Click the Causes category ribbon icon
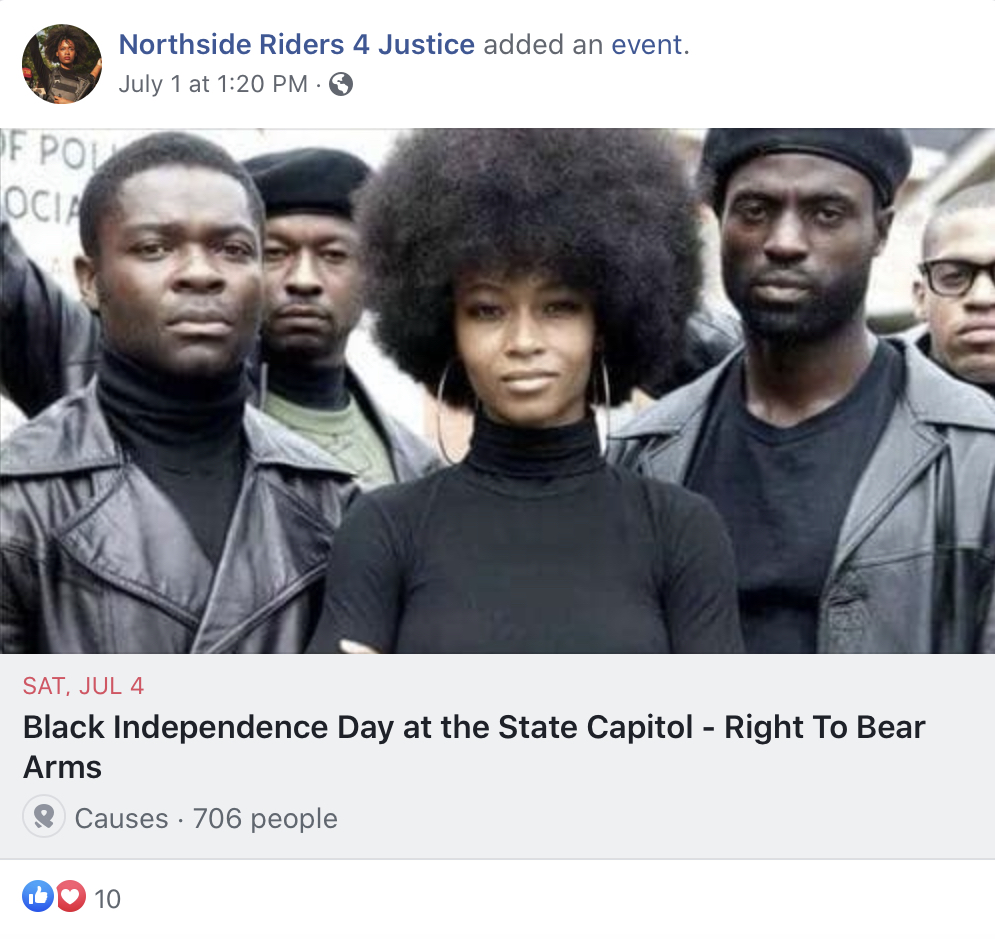This screenshot has width=995, height=939. click(44, 816)
